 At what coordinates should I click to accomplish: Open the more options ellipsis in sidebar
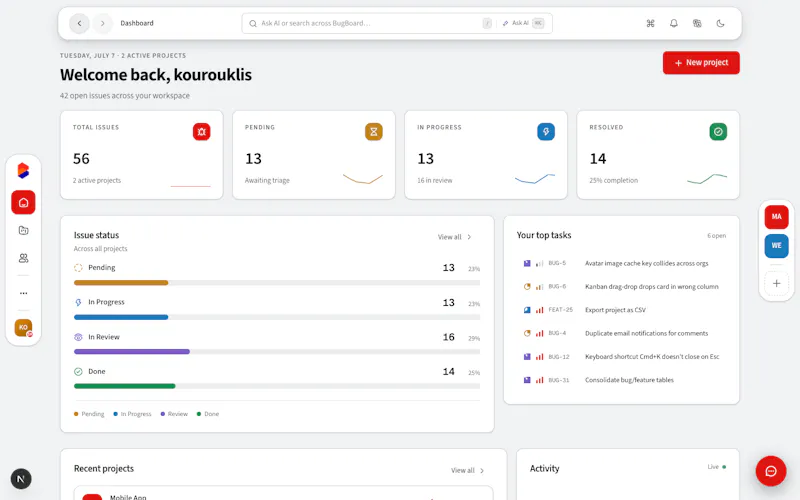(x=23, y=293)
